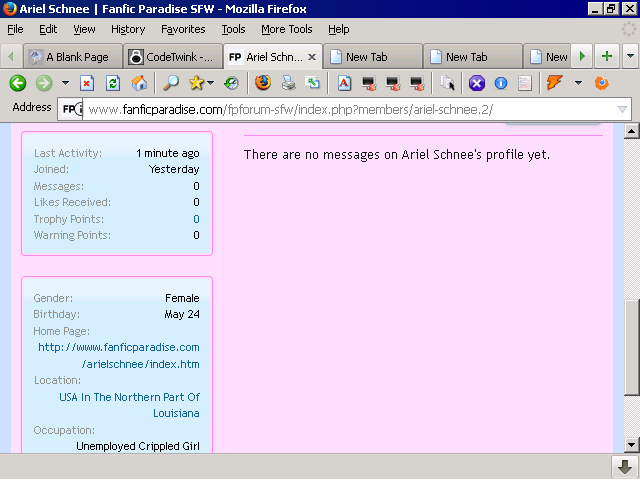The height and width of the screenshot is (480, 640).
Task: Open the fanficparadise.com home page link
Action: 119,356
